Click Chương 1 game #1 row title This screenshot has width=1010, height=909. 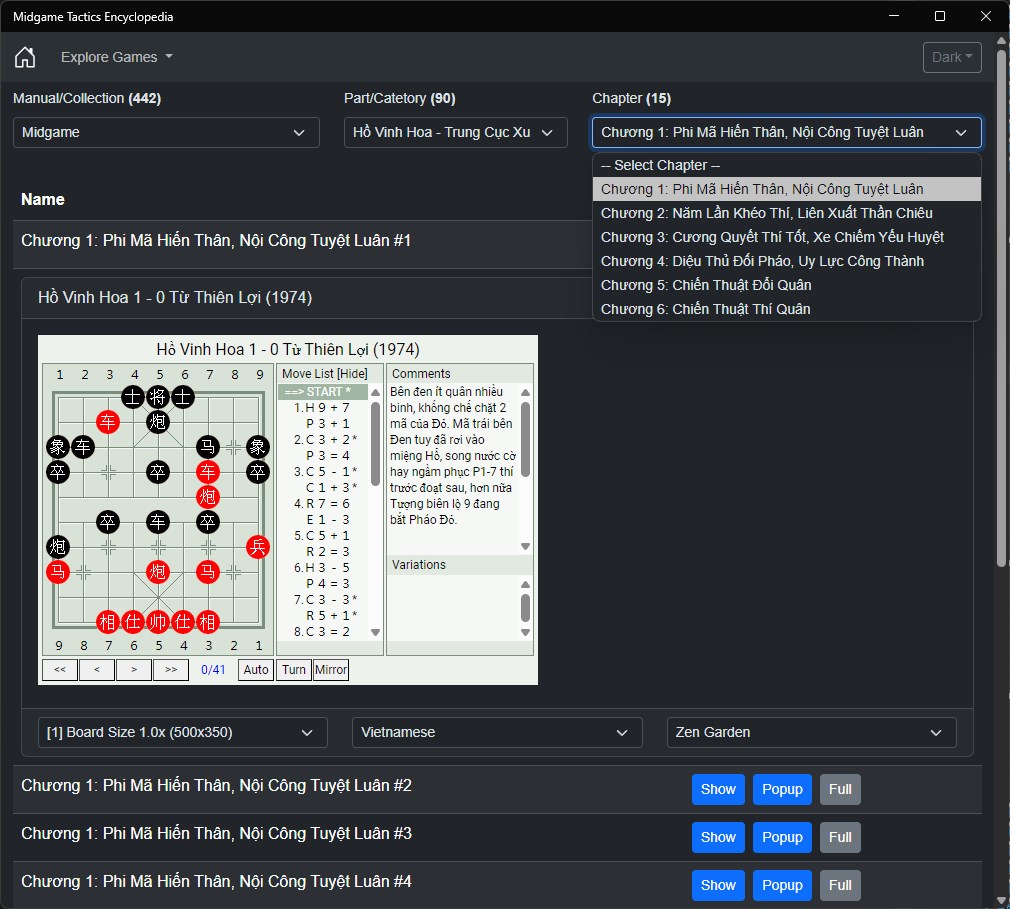[x=216, y=240]
